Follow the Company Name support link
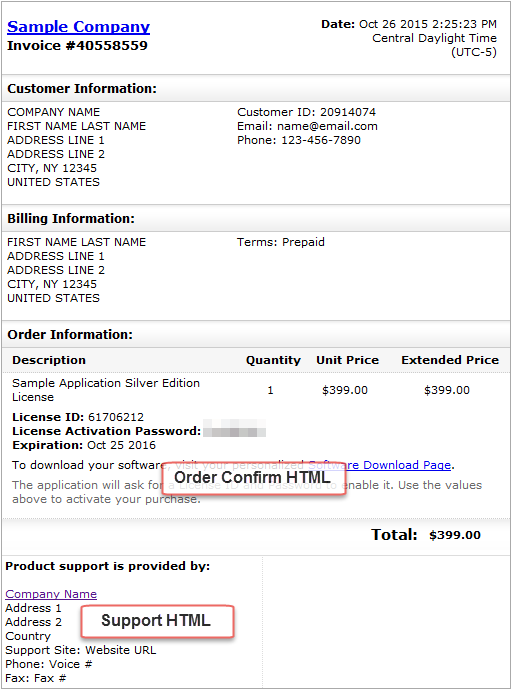Viewport: 512px width, 690px height. pyautogui.click(x=51, y=594)
